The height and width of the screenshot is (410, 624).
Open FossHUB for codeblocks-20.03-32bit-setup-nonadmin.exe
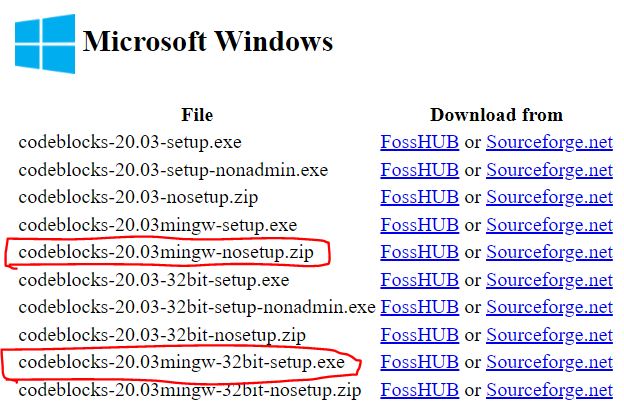419,307
